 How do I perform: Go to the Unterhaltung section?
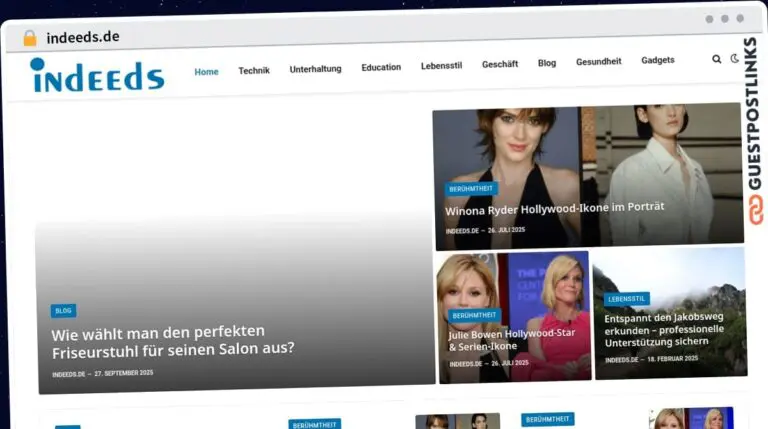click(x=315, y=69)
